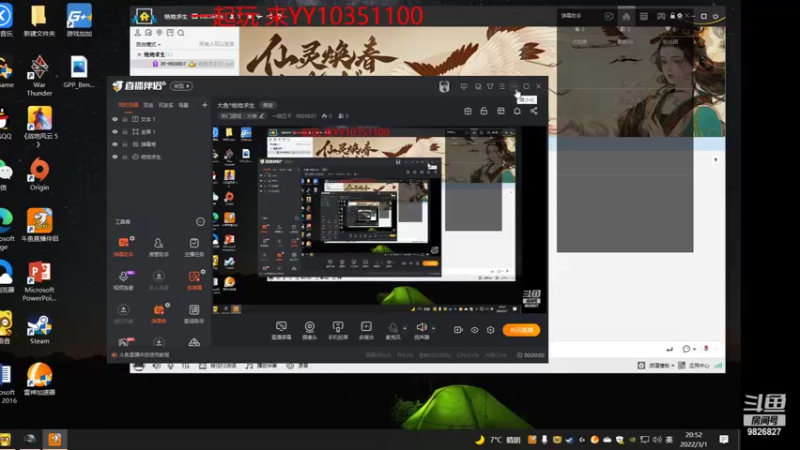Viewport: 800px width, 450px height.
Task: Lock the 弹幕秀 layer
Action: (125, 144)
